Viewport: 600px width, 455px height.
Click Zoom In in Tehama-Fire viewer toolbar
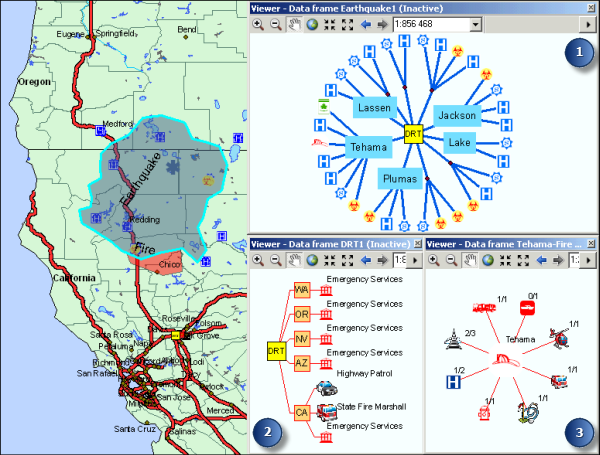[x=435, y=260]
